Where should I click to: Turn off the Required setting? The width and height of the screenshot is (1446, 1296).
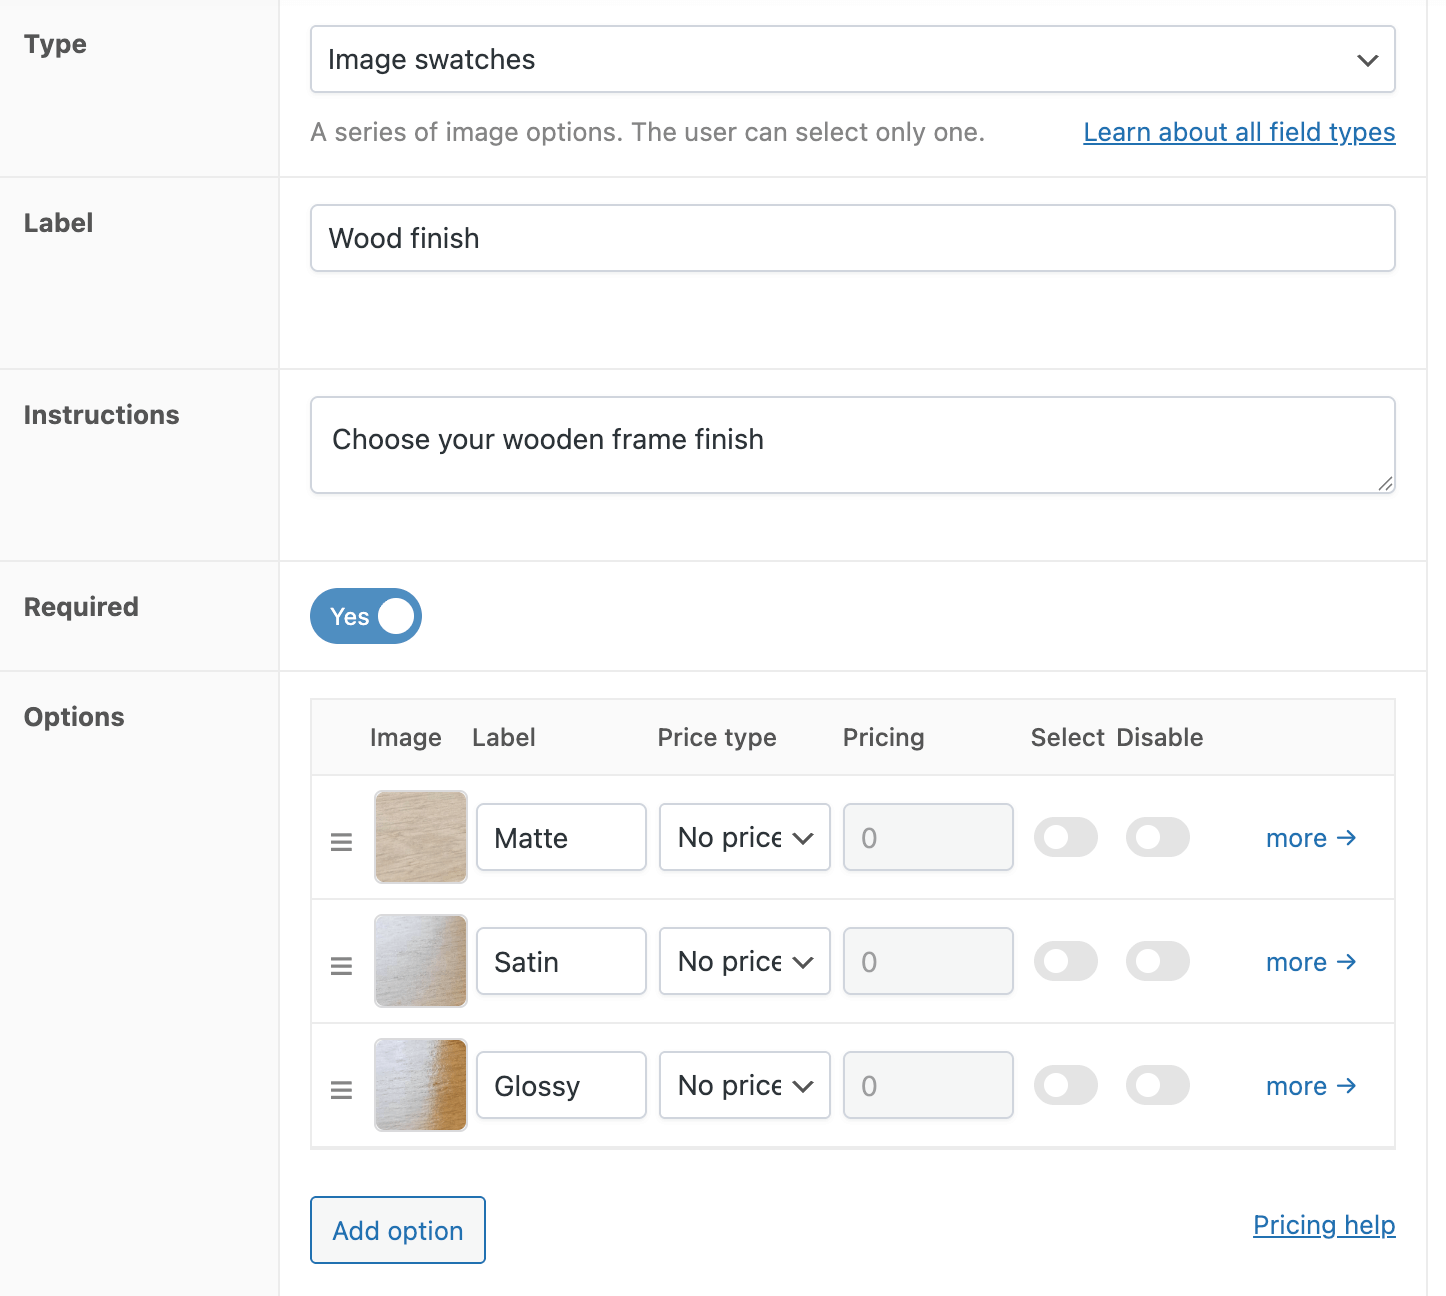click(x=365, y=616)
